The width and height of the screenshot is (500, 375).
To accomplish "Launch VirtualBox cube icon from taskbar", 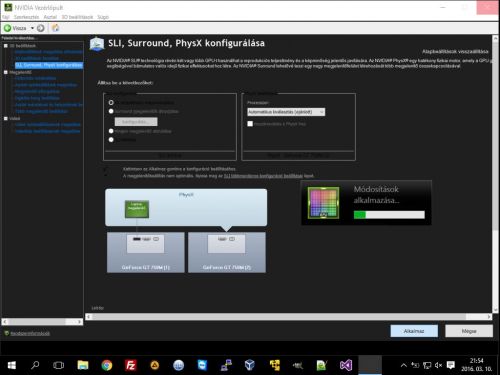I will tap(250, 365).
